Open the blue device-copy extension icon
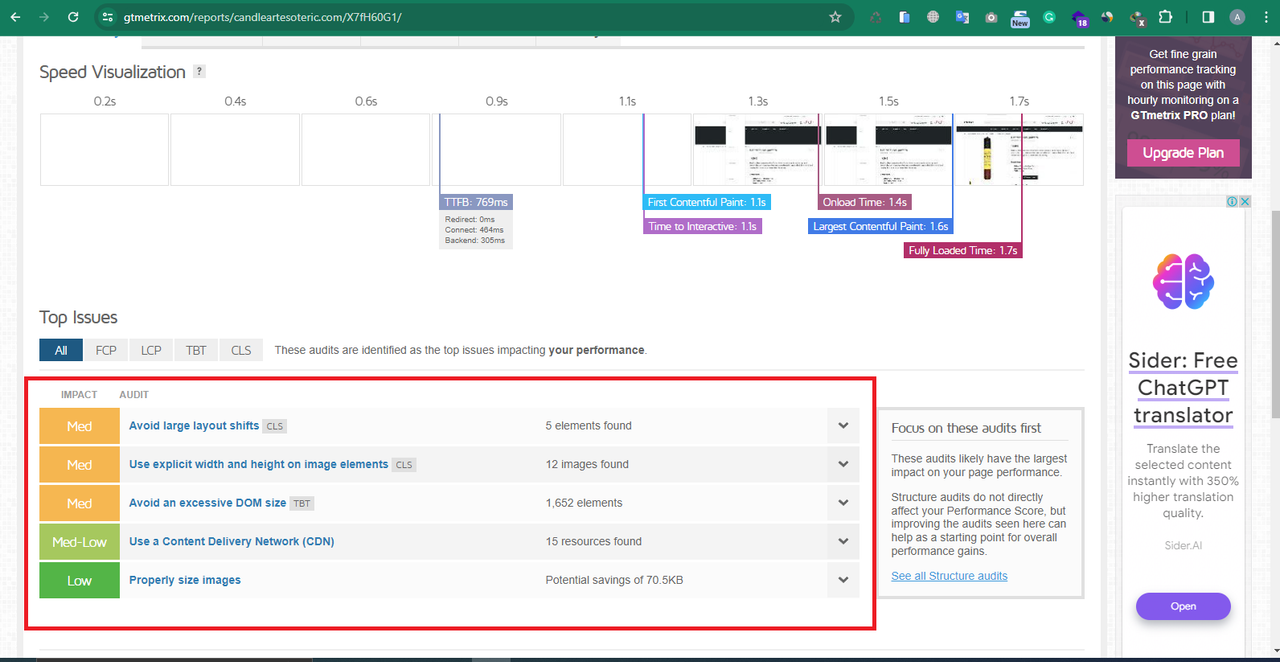This screenshot has height=662, width=1280. point(904,17)
